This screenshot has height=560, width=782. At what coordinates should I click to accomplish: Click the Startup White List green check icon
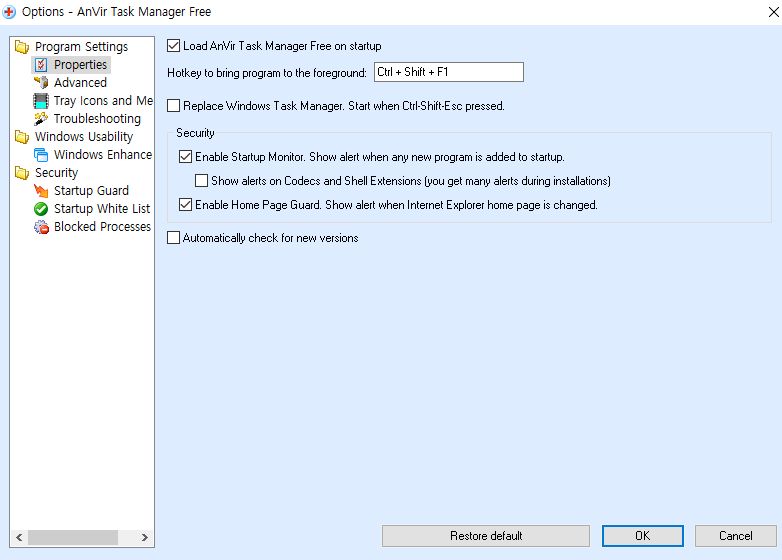pyautogui.click(x=41, y=208)
